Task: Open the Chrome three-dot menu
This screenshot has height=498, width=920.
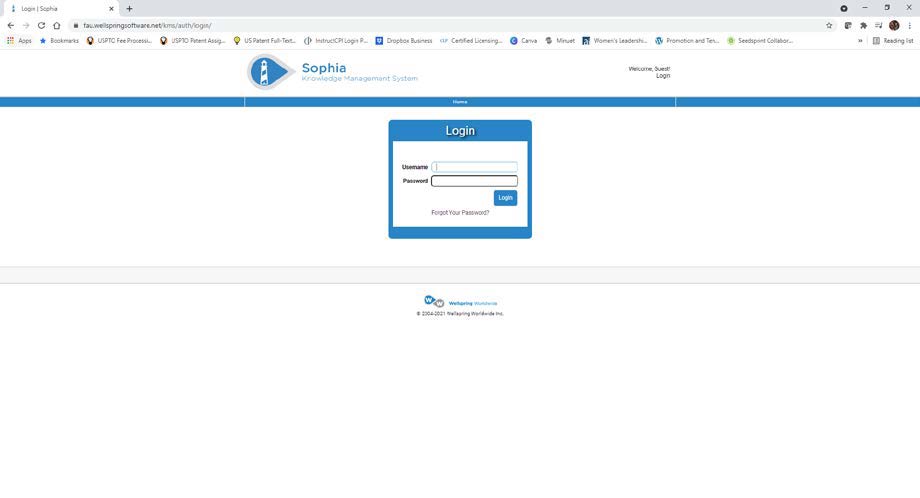Action: pos(909,25)
